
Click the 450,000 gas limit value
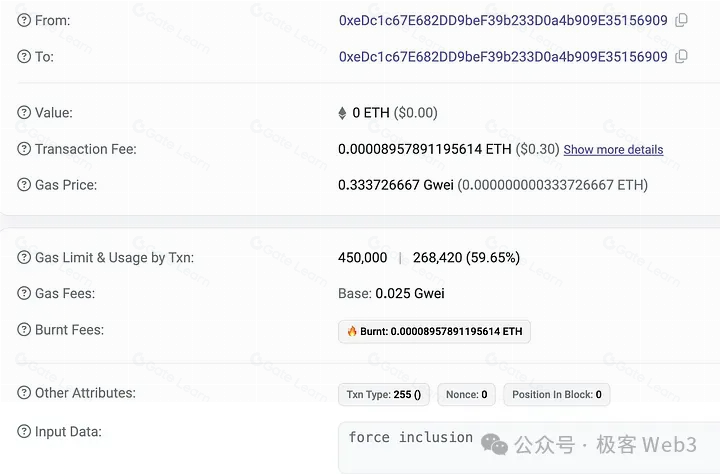(x=362, y=257)
